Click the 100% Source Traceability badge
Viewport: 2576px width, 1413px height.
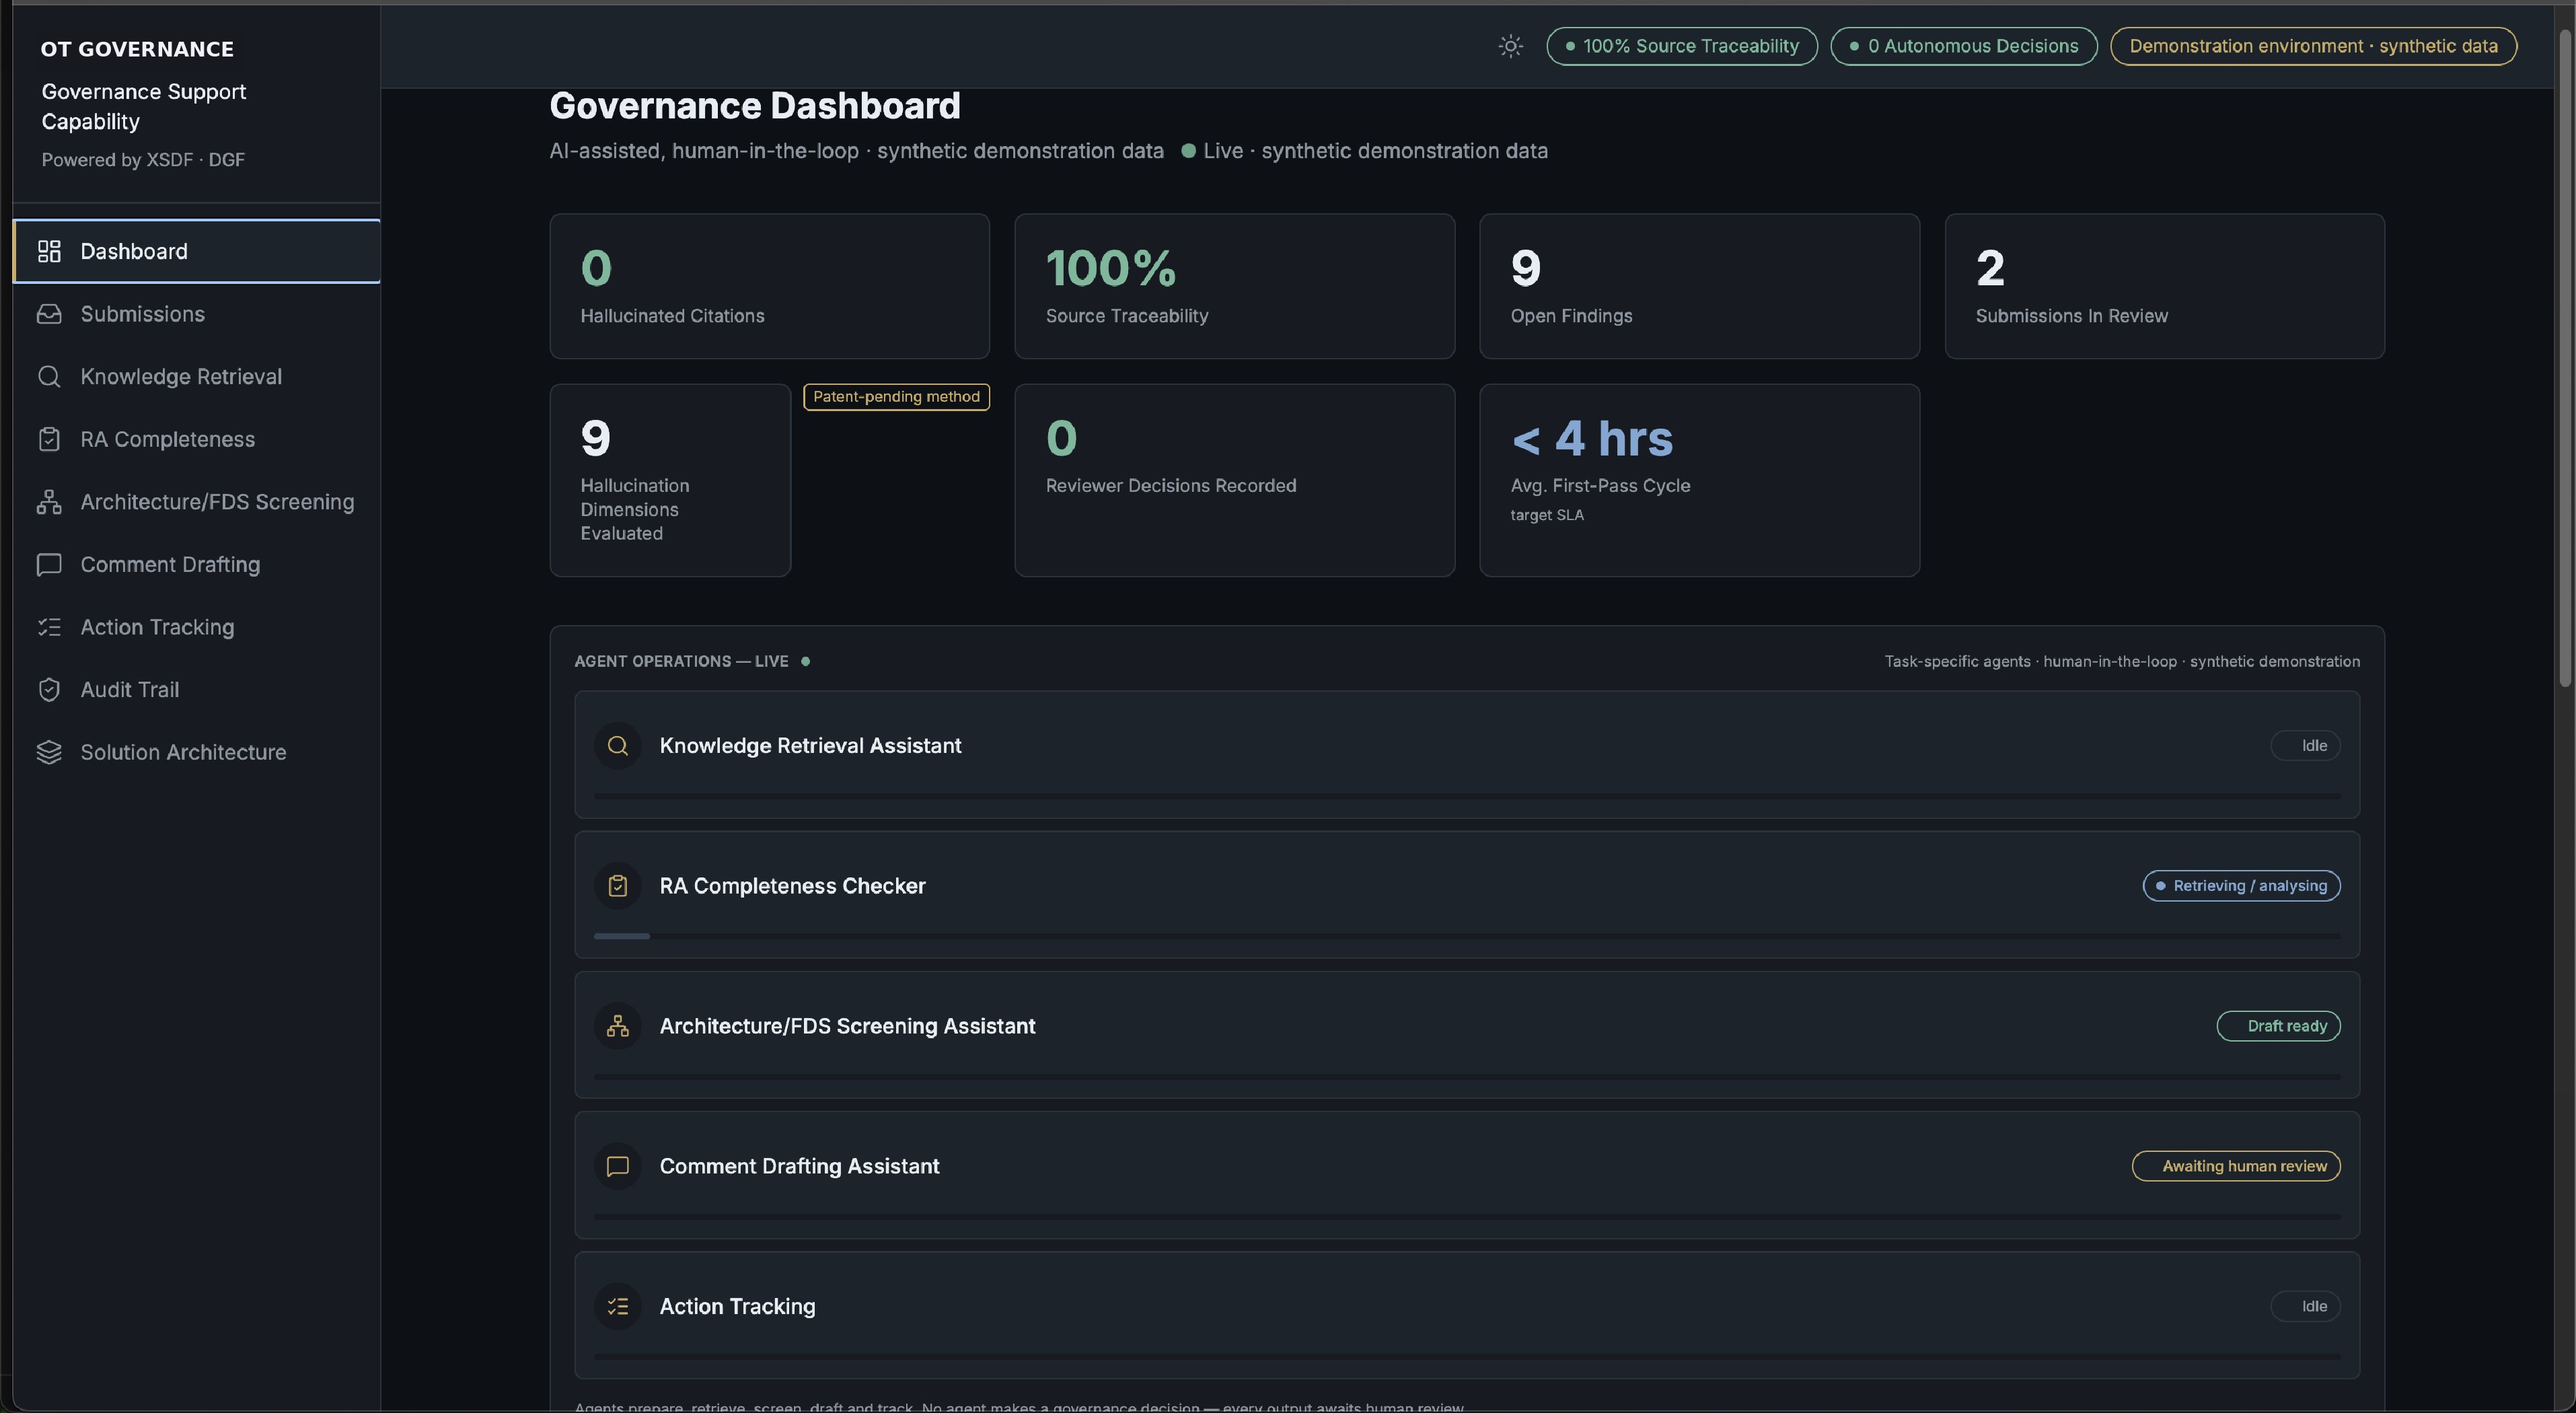[1682, 46]
